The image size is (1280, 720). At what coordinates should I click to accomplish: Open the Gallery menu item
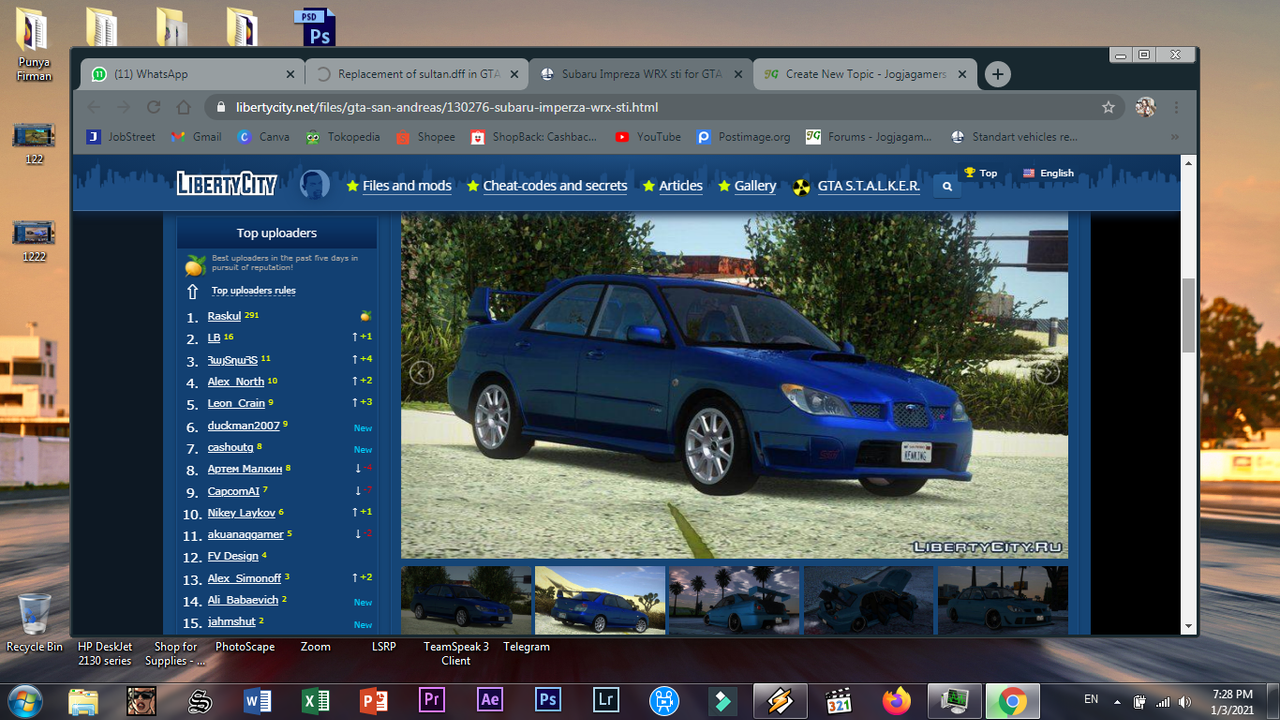point(747,186)
